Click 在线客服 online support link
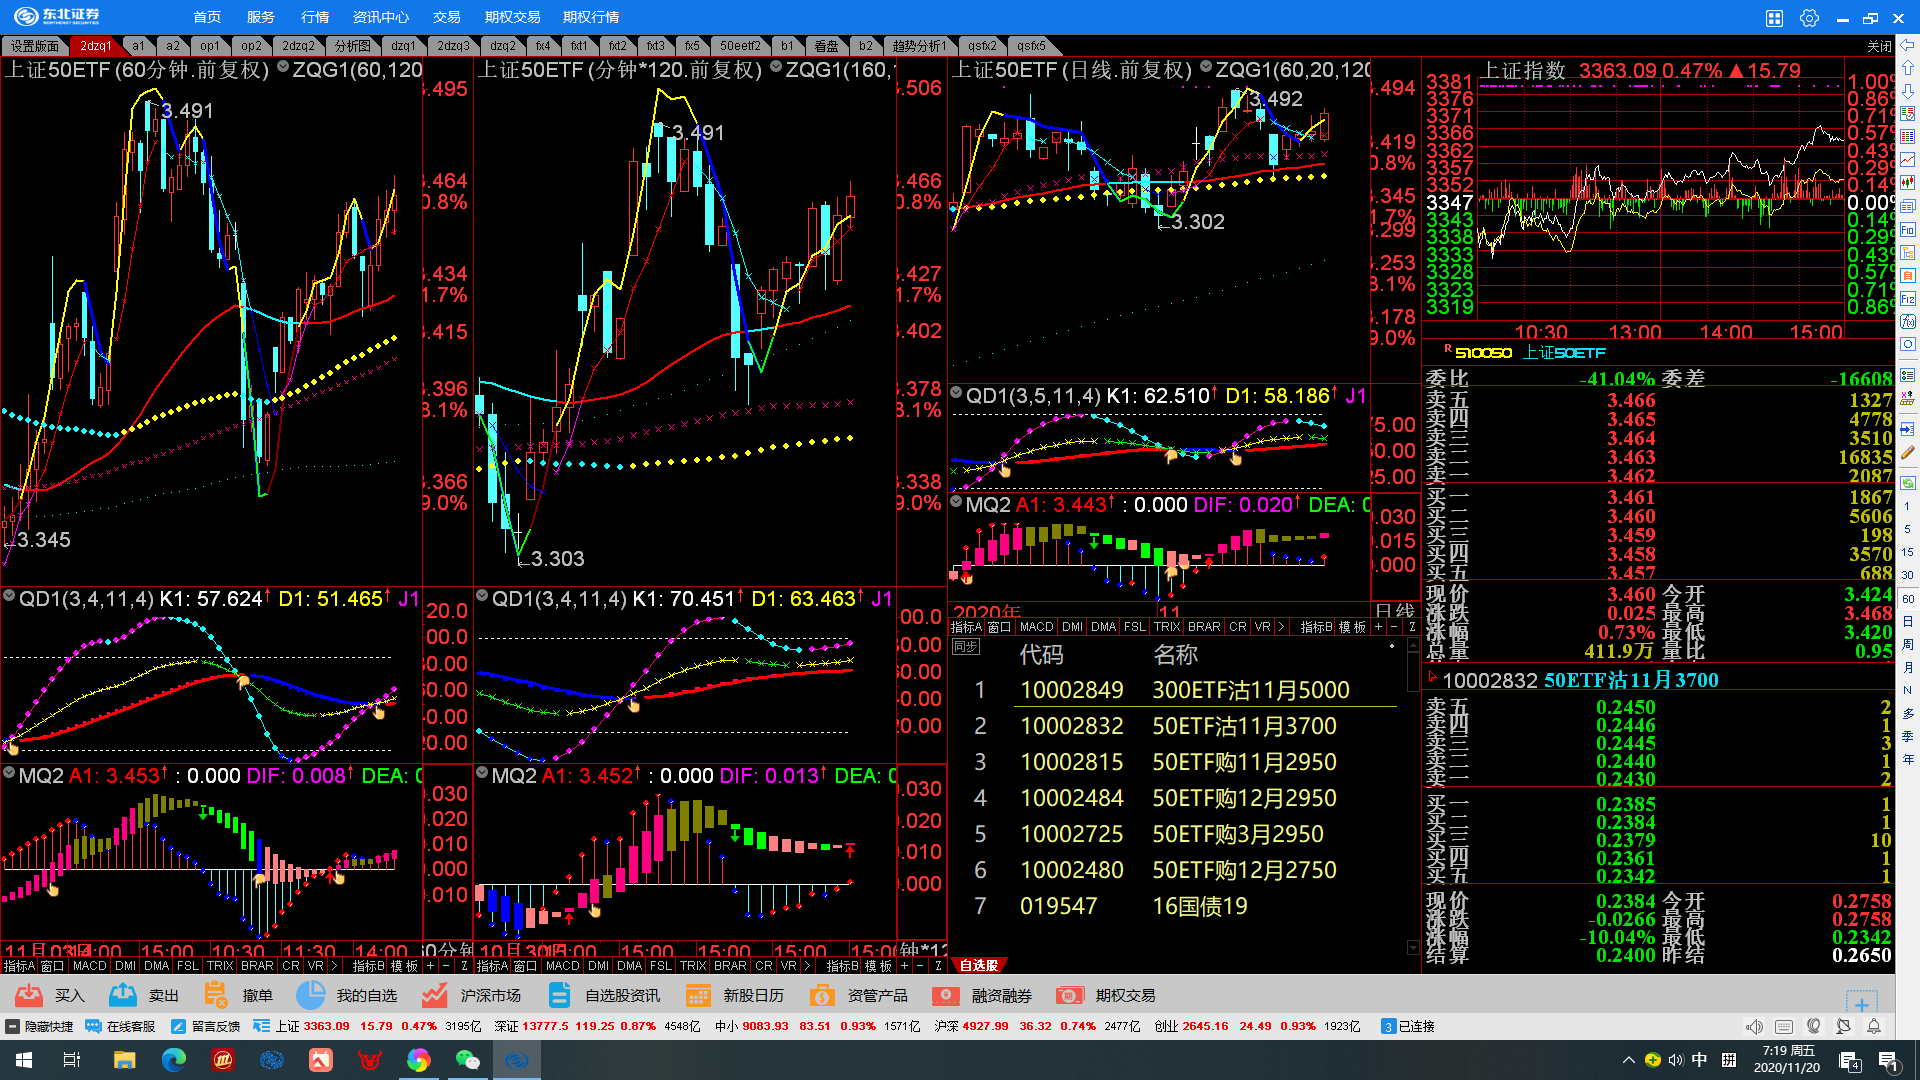Image resolution: width=1920 pixels, height=1080 pixels. pos(121,1026)
